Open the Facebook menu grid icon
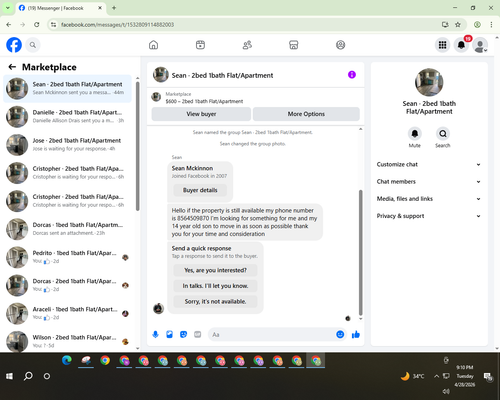This screenshot has width=500, height=400. [442, 45]
